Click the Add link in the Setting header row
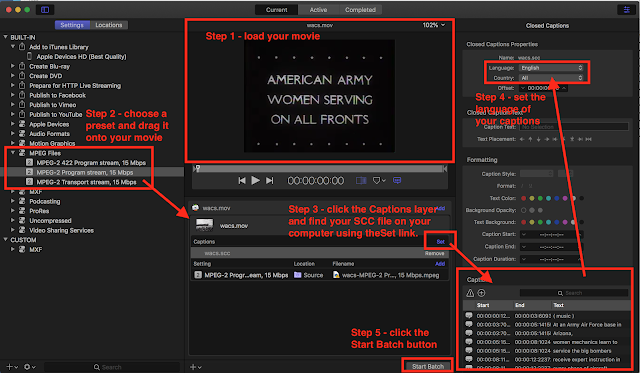This screenshot has height=373, width=640. pos(440,264)
